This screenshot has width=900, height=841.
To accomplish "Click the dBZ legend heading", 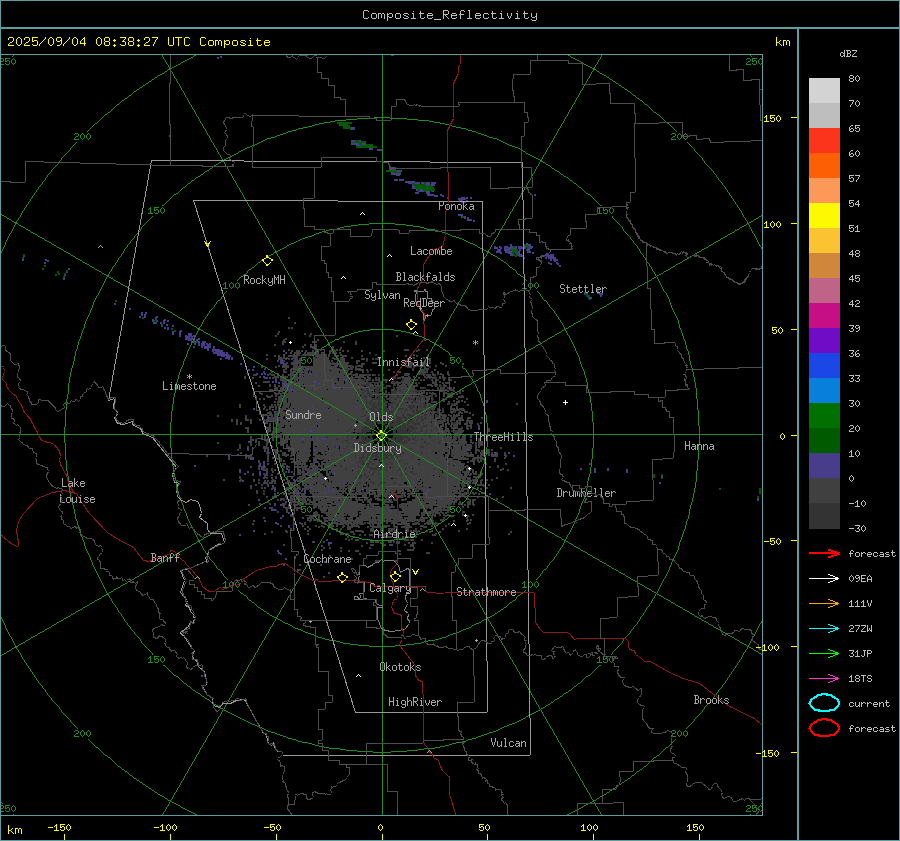I will click(848, 53).
